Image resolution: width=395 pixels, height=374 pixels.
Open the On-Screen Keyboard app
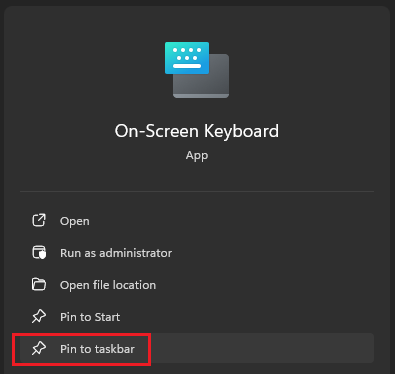point(197,221)
